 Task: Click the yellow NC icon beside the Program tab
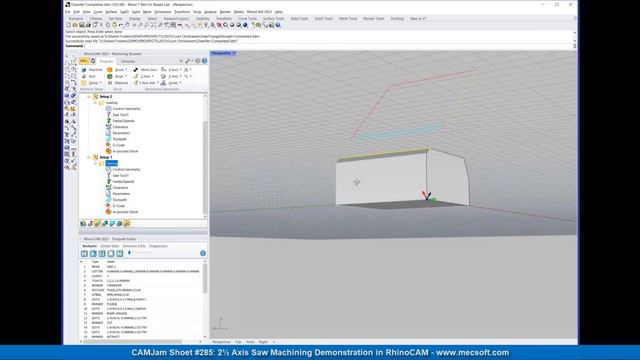point(84,61)
